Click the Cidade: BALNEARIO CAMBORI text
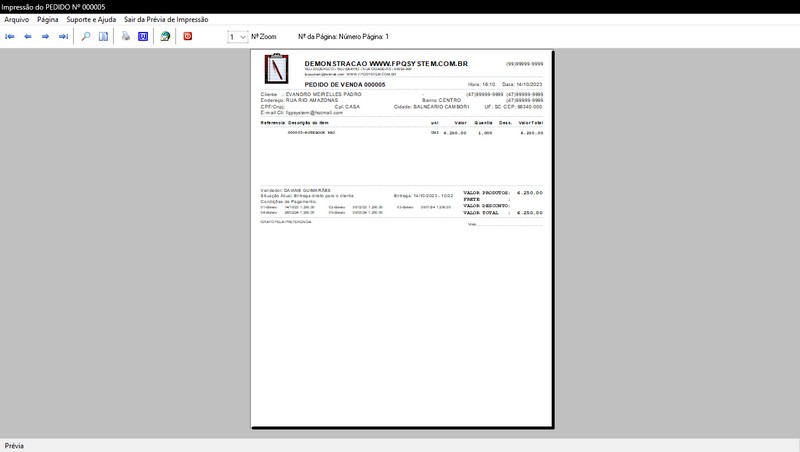The image size is (800, 452). click(431, 107)
